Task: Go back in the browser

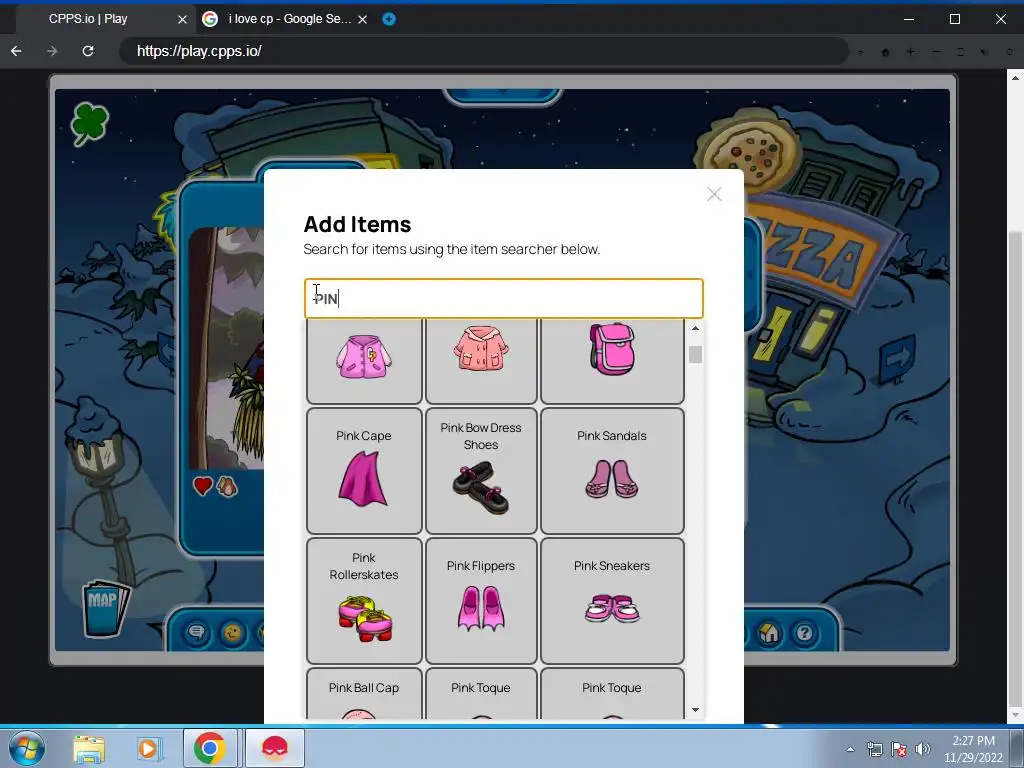Action: 16,51
